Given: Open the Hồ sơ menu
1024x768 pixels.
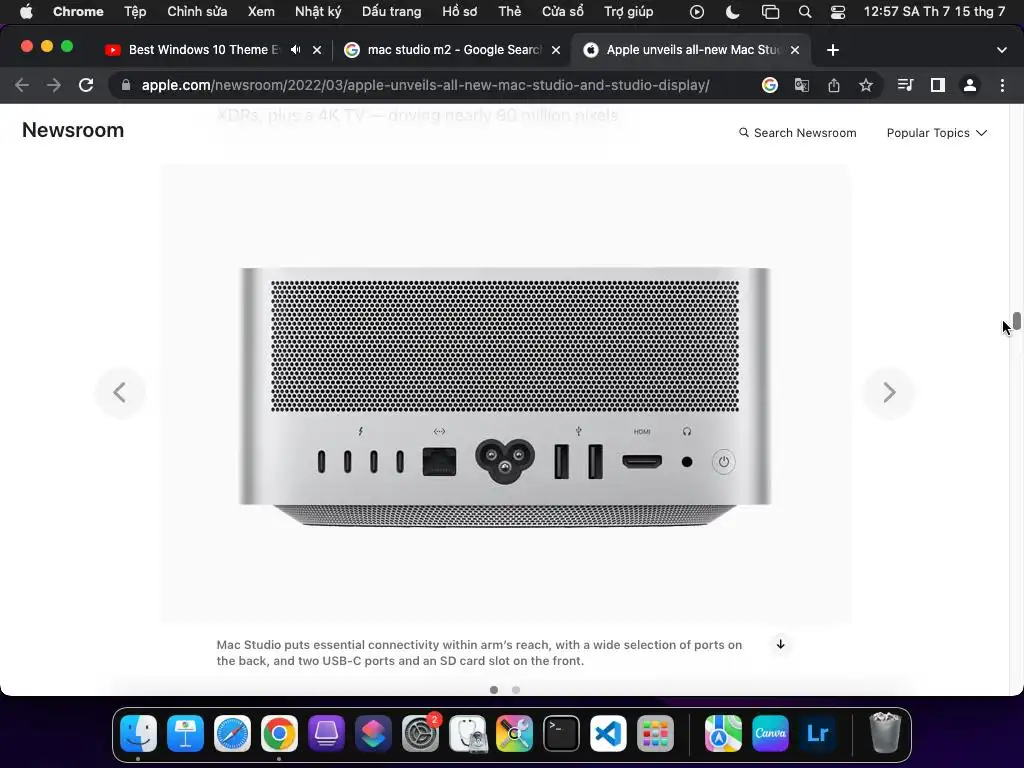Looking at the screenshot, I should (x=460, y=12).
